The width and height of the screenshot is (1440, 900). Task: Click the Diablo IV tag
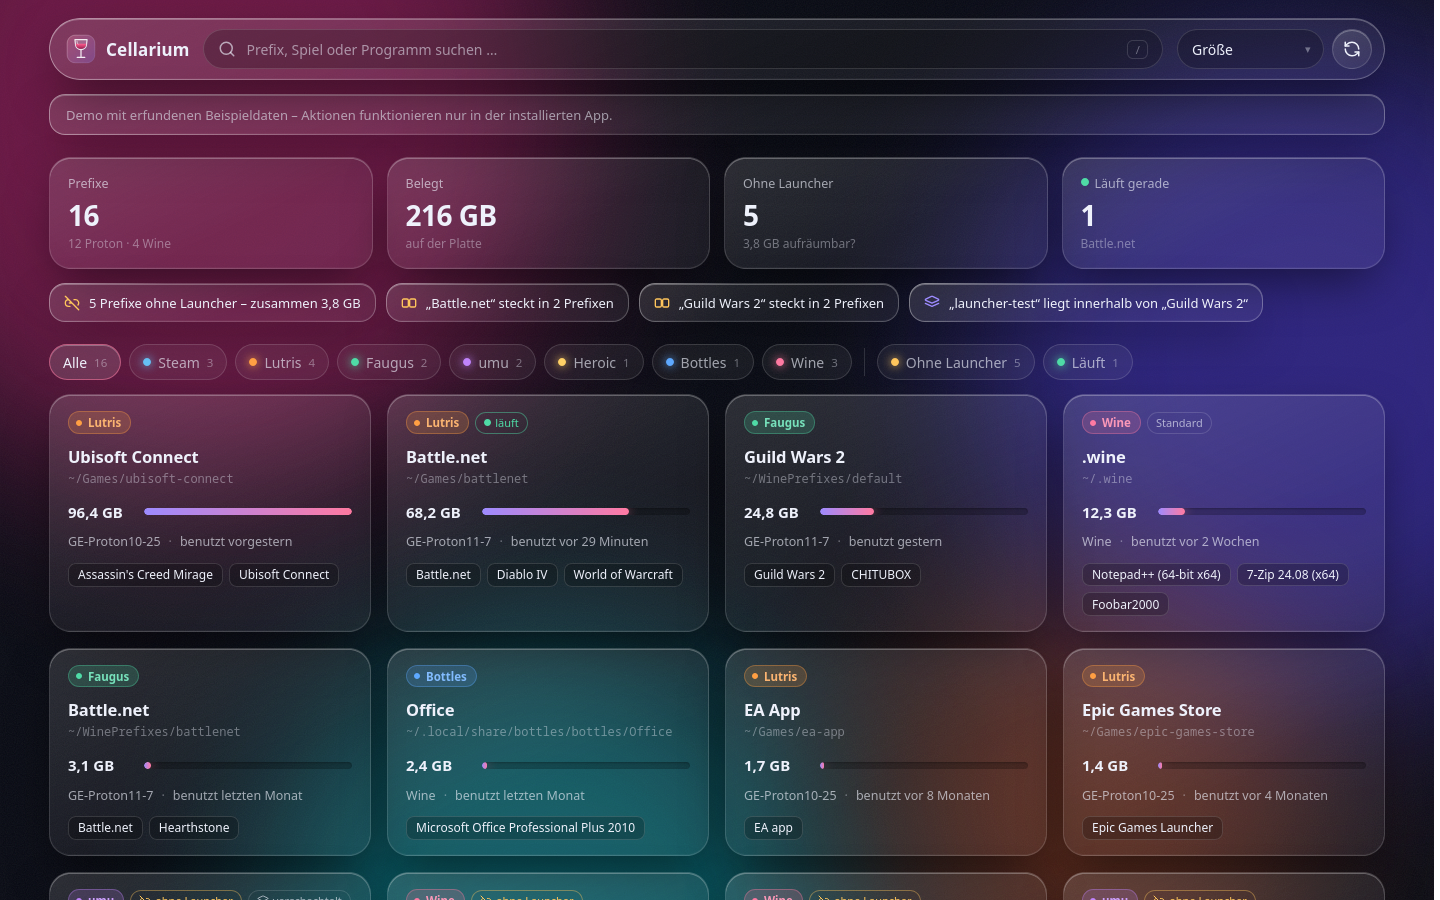(x=522, y=575)
